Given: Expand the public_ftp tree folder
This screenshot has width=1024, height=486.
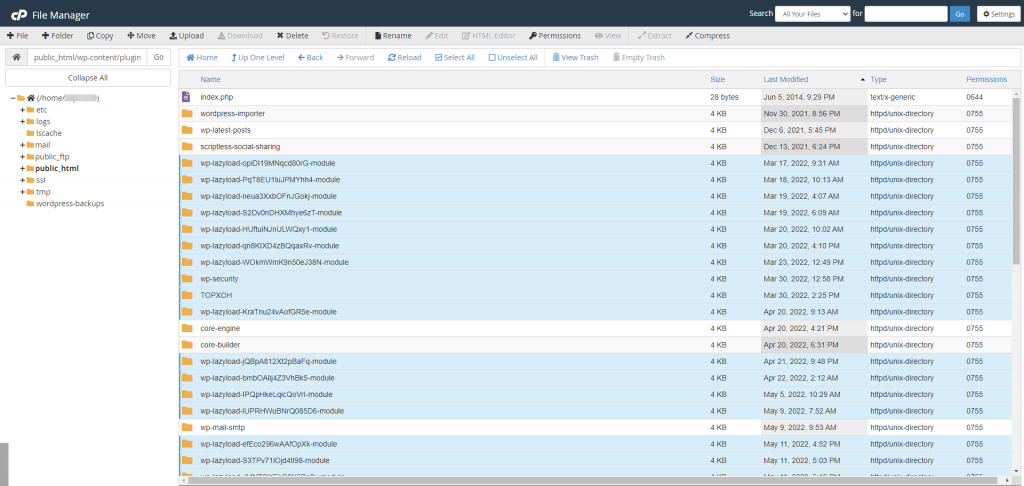Looking at the screenshot, I should point(22,157).
